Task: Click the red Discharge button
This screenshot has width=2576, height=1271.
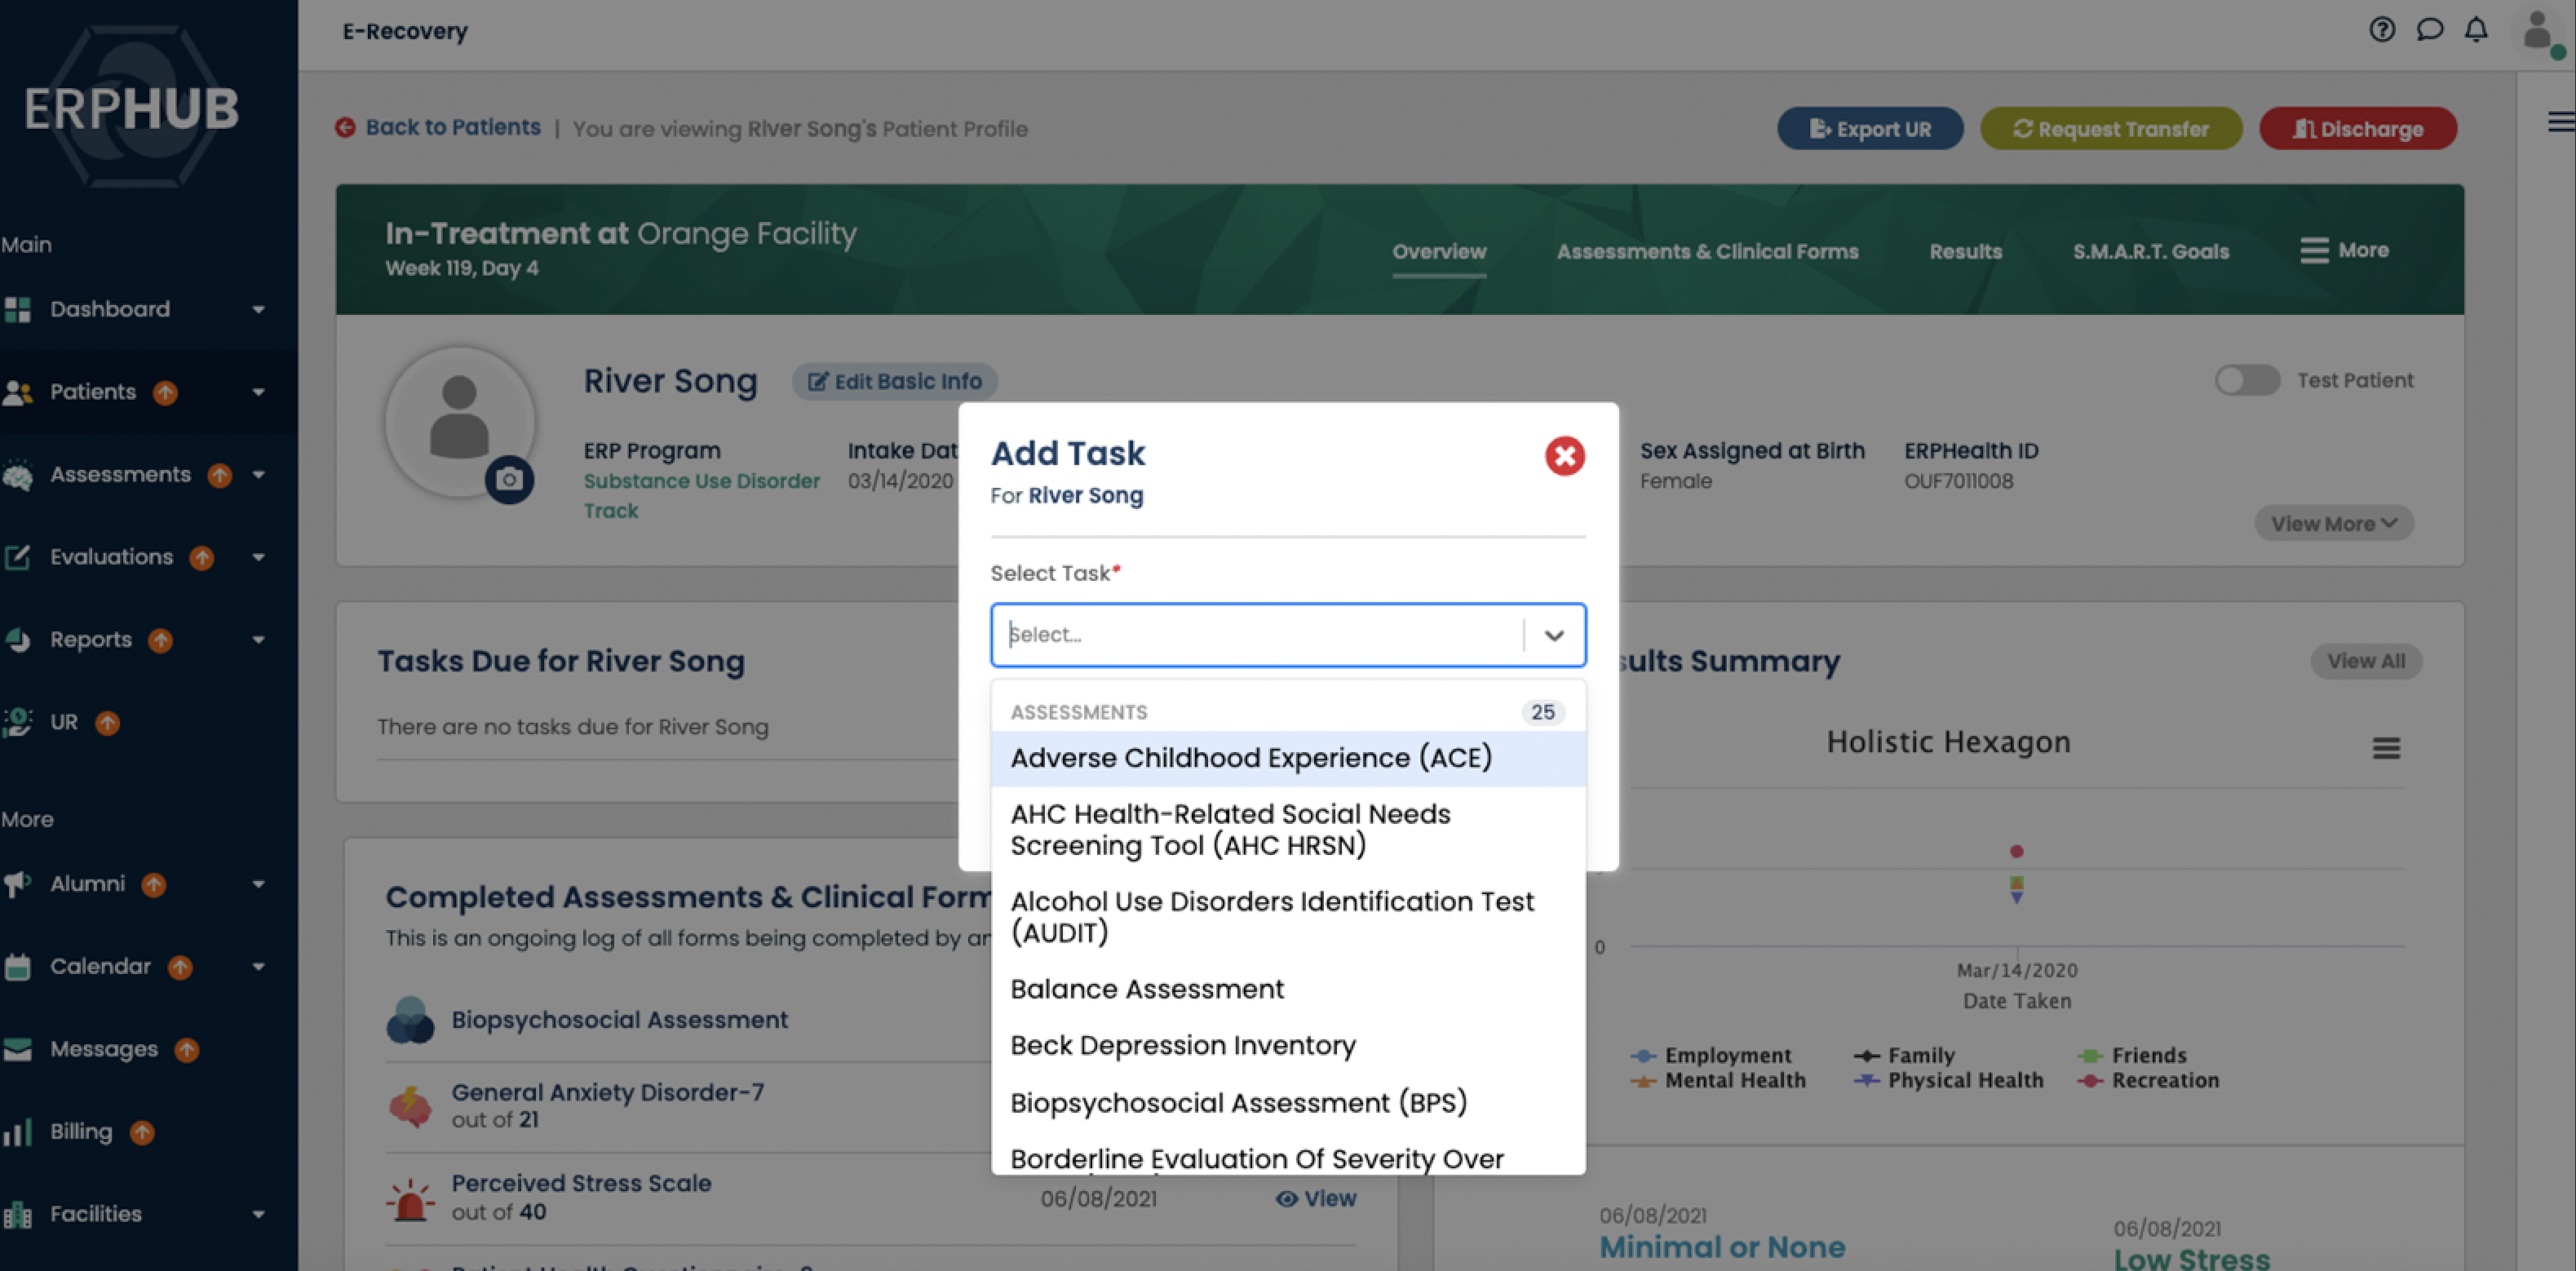Action: click(x=2357, y=129)
